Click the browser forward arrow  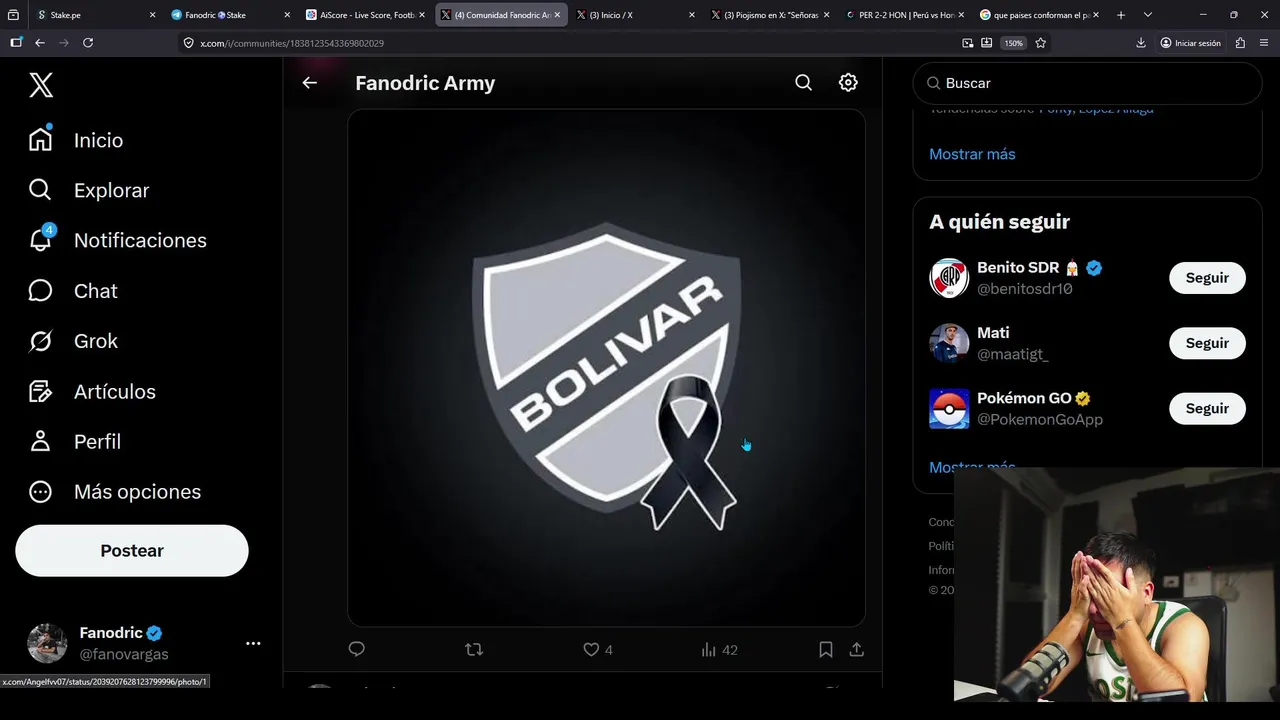tap(64, 43)
